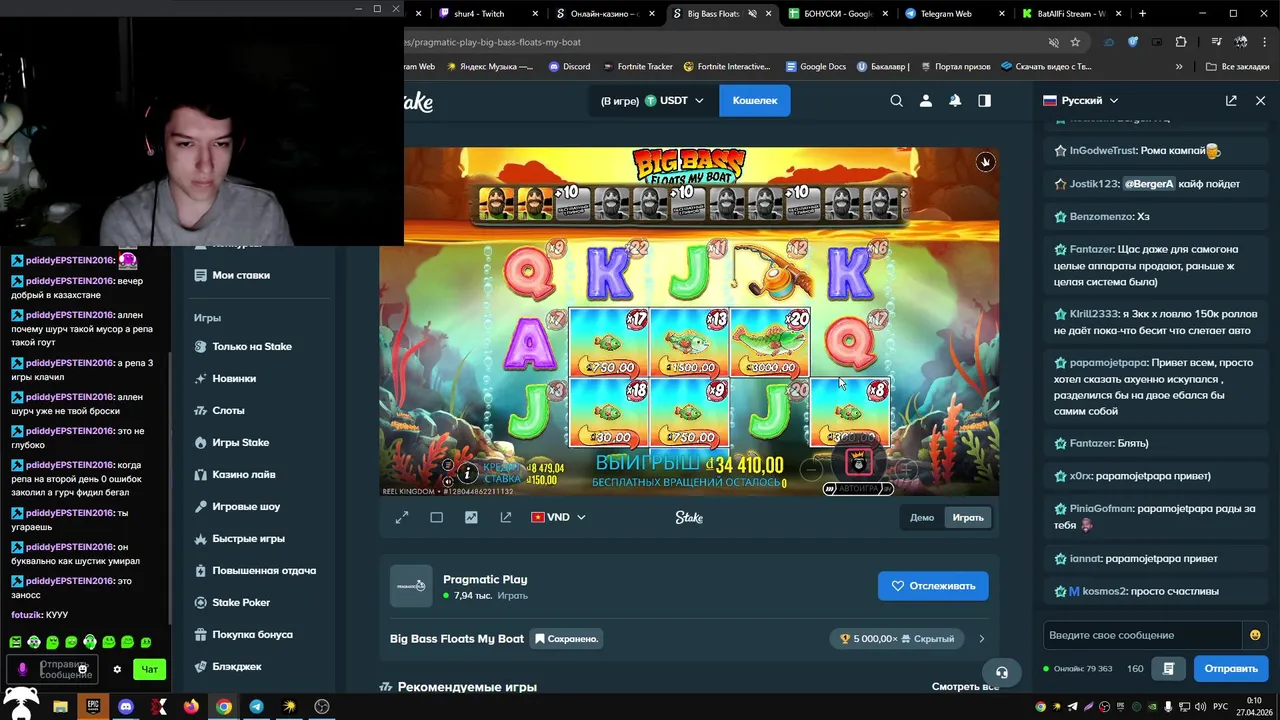This screenshot has width=1280, height=720.
Task: Switch to БОНУСКИ Google Sheets tab
Action: click(837, 14)
